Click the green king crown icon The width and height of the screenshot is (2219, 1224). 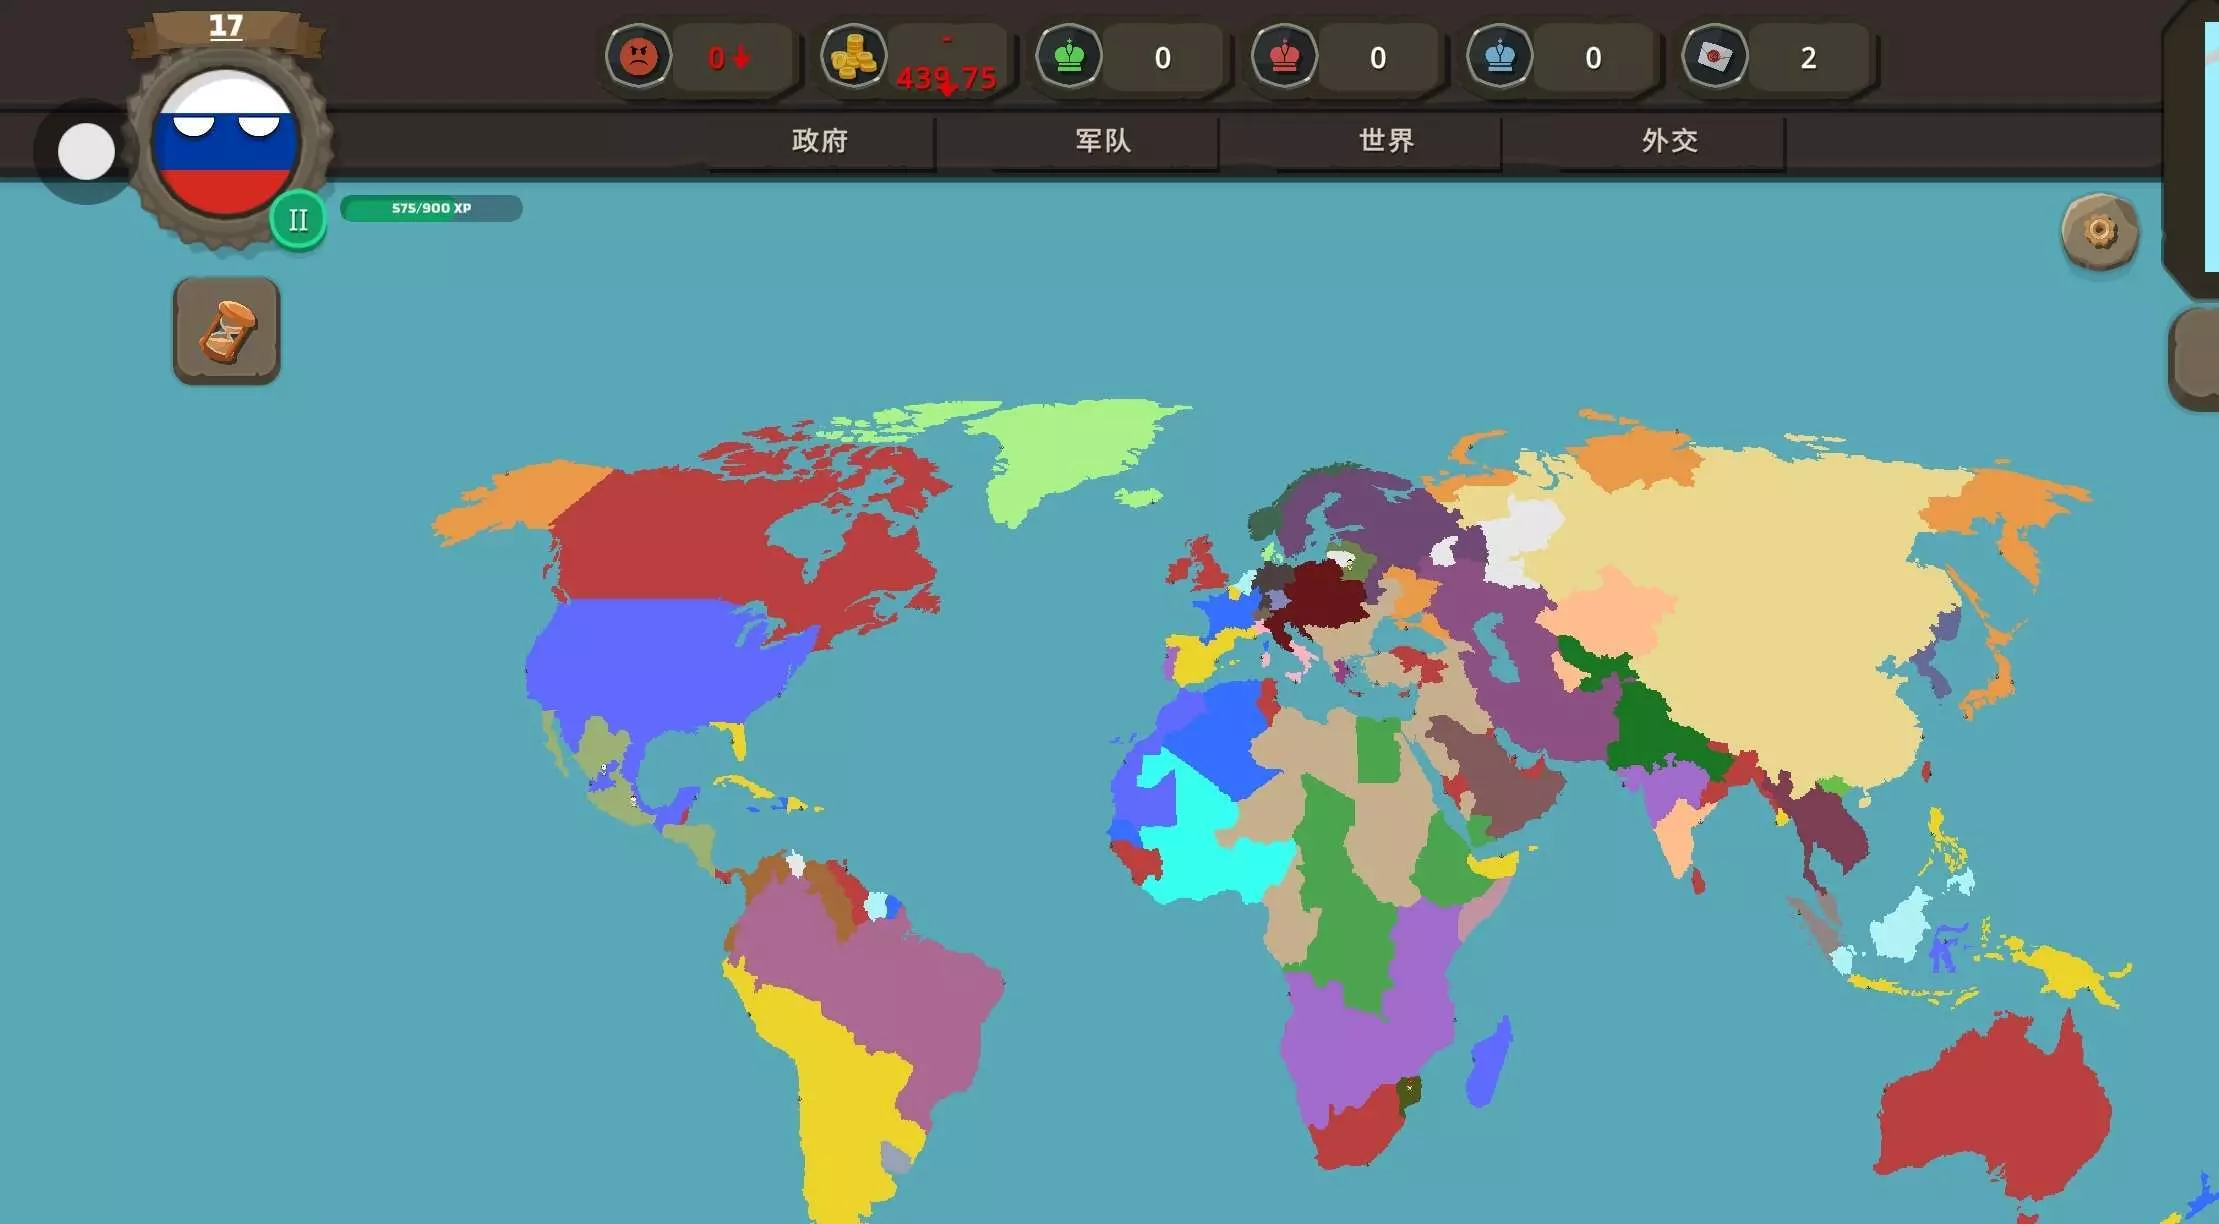point(1069,57)
